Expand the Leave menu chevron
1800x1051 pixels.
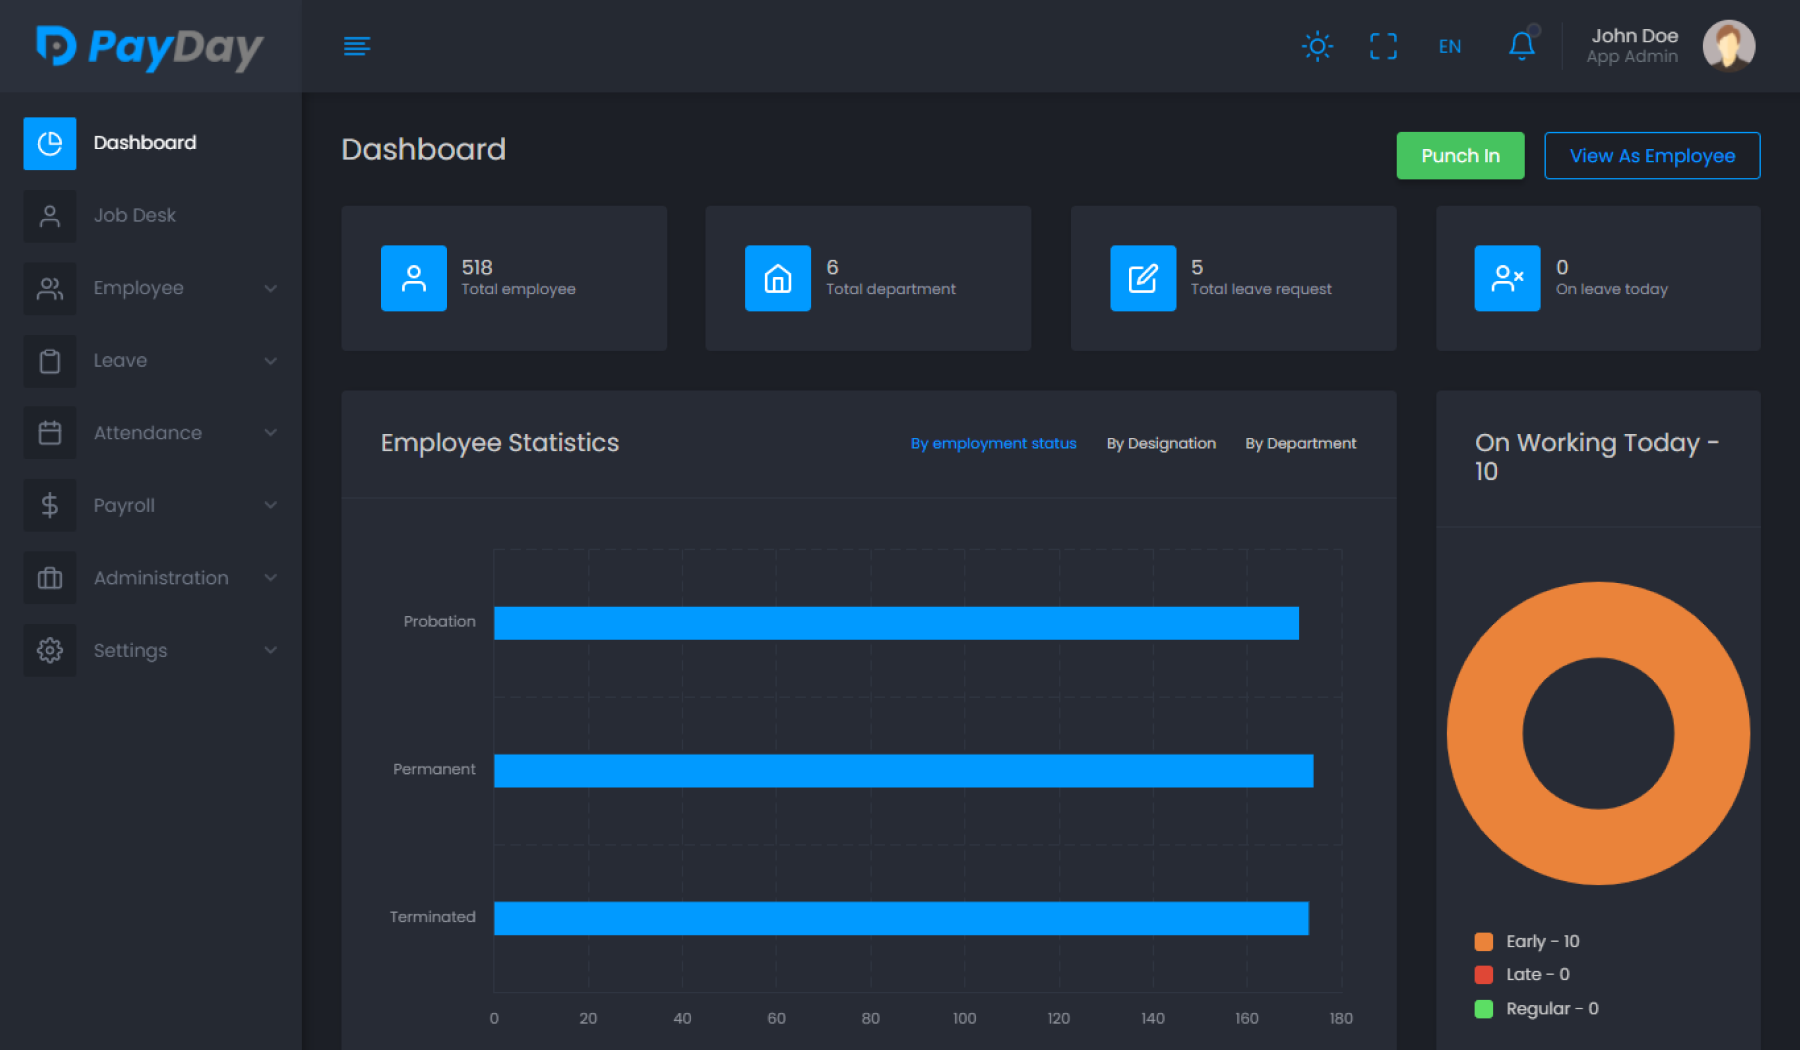click(270, 361)
